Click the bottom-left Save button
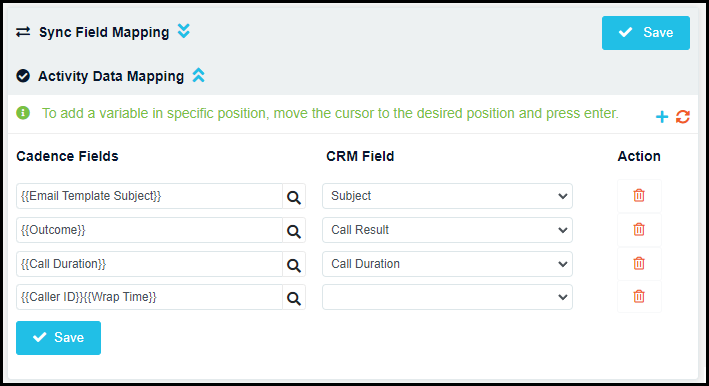Viewport: 709px width, 386px height. (x=58, y=338)
